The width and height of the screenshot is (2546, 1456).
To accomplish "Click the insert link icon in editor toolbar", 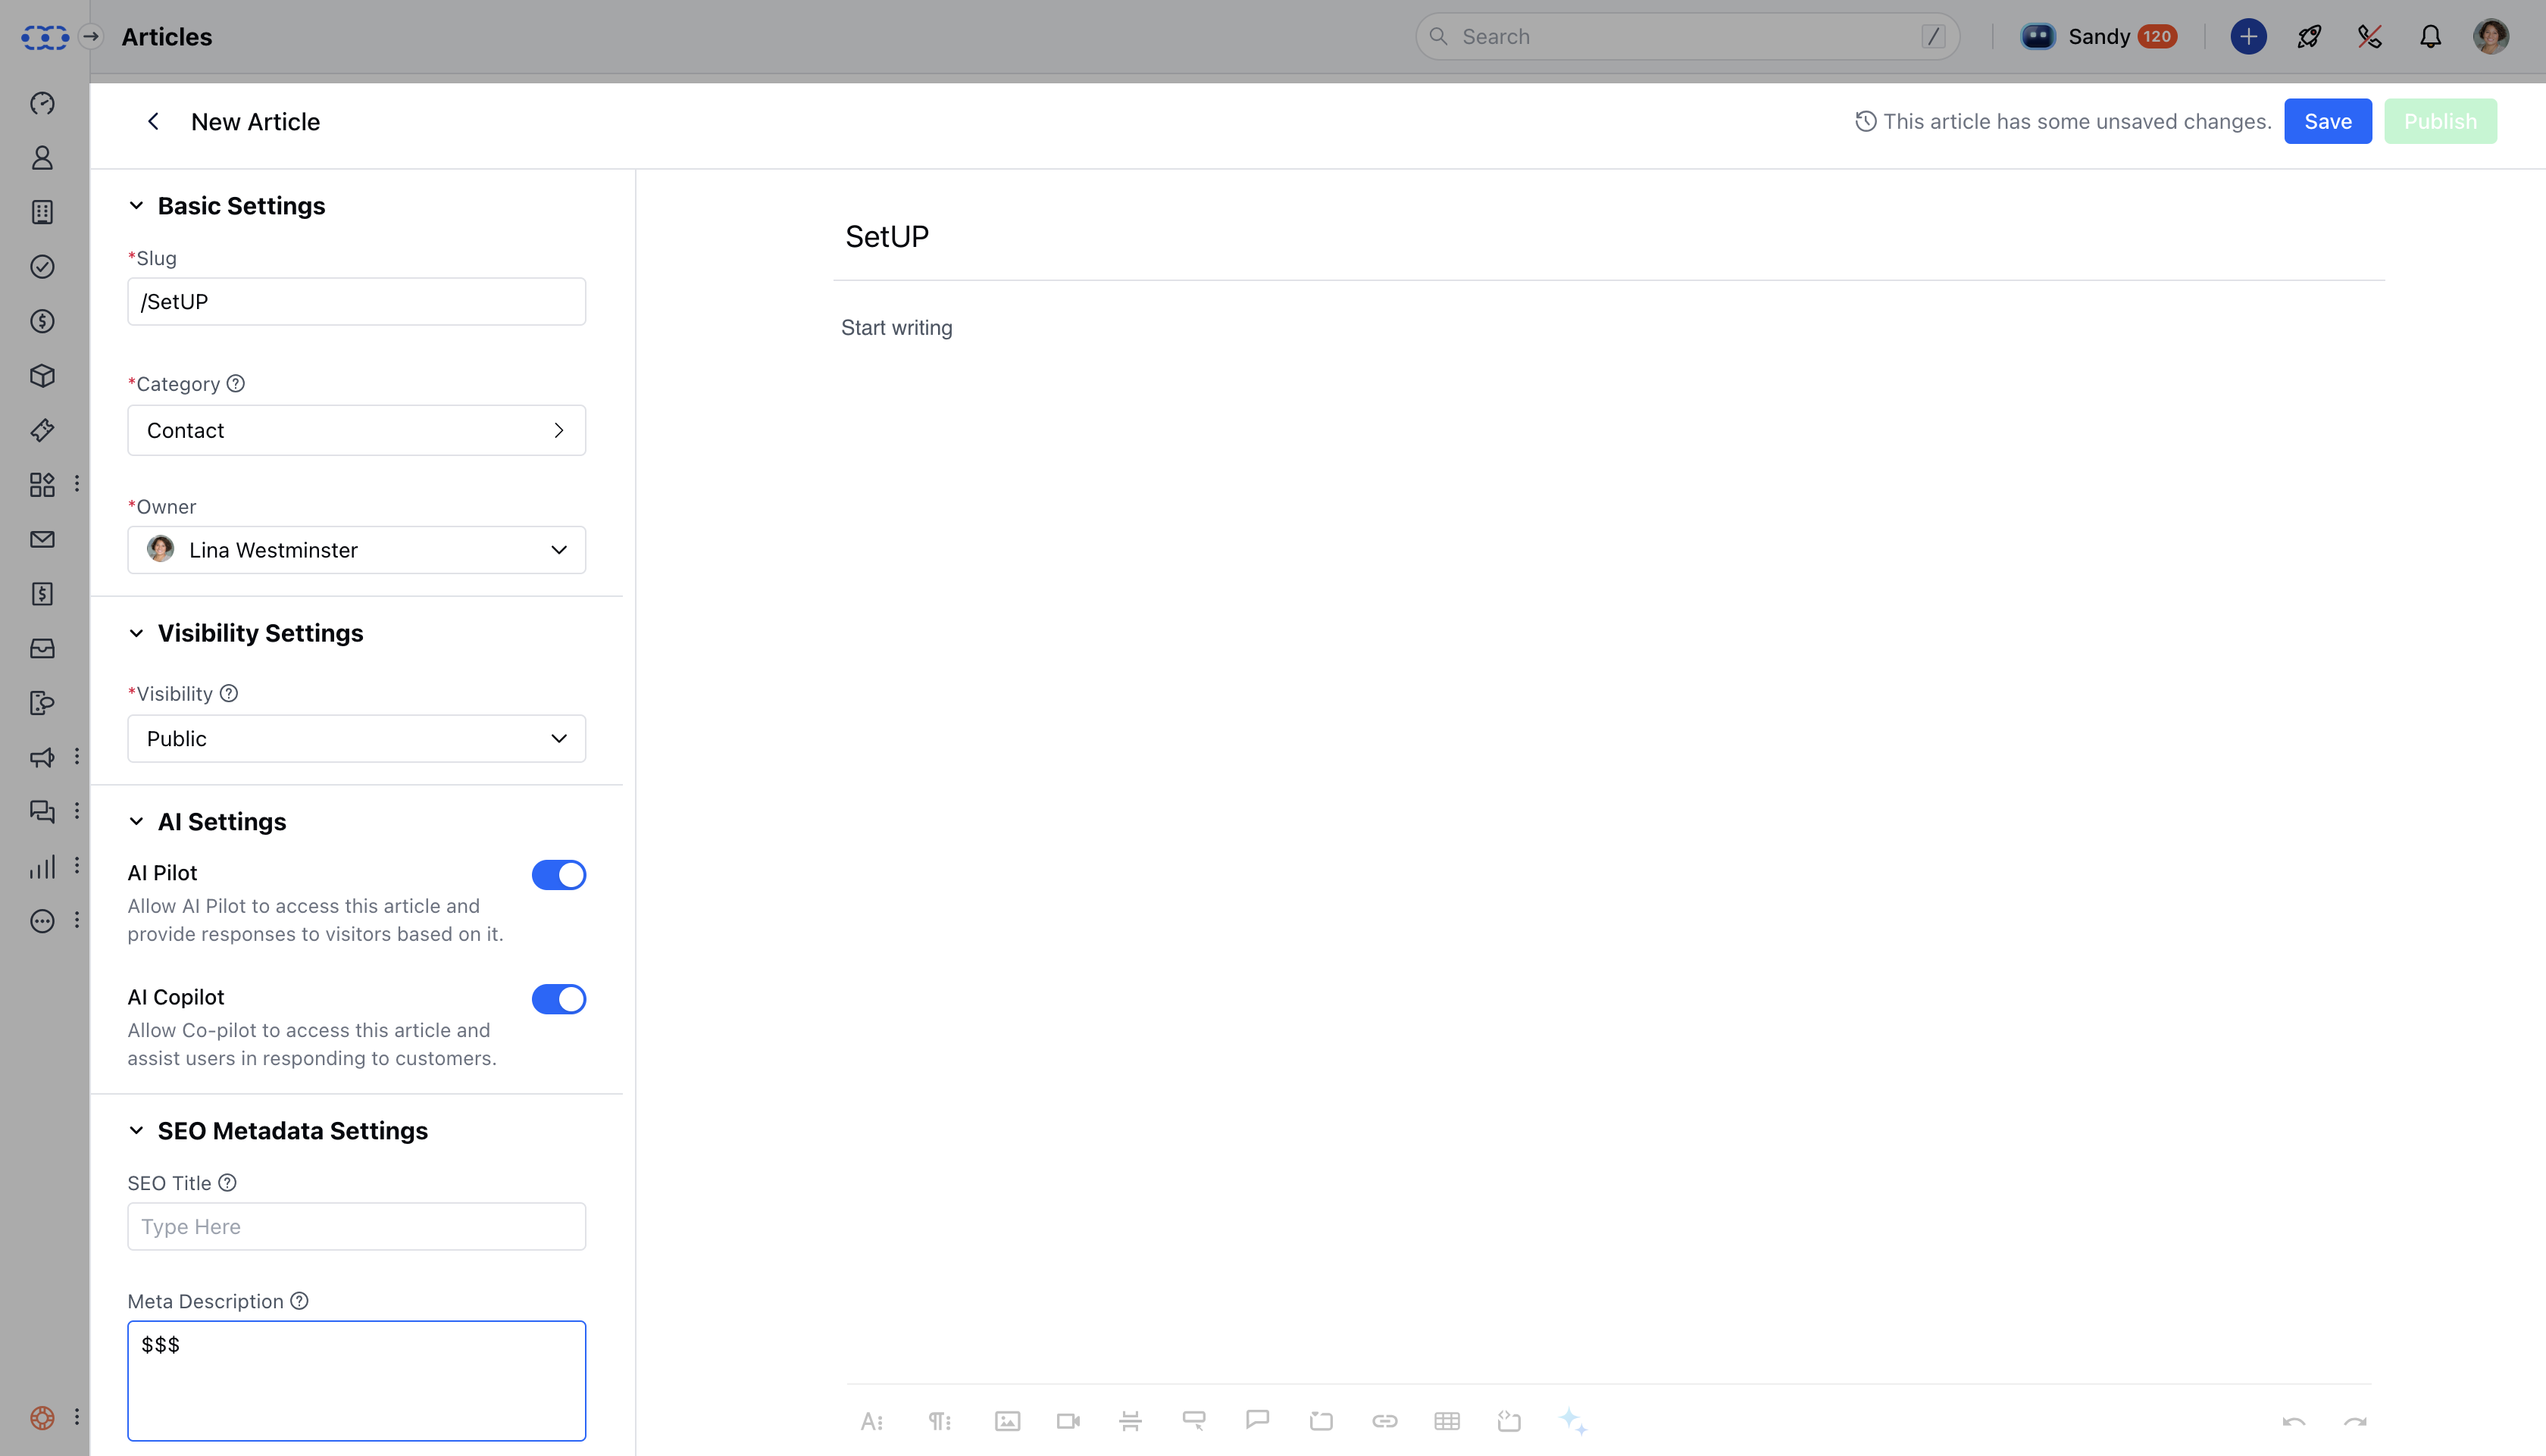I will [x=1384, y=1421].
